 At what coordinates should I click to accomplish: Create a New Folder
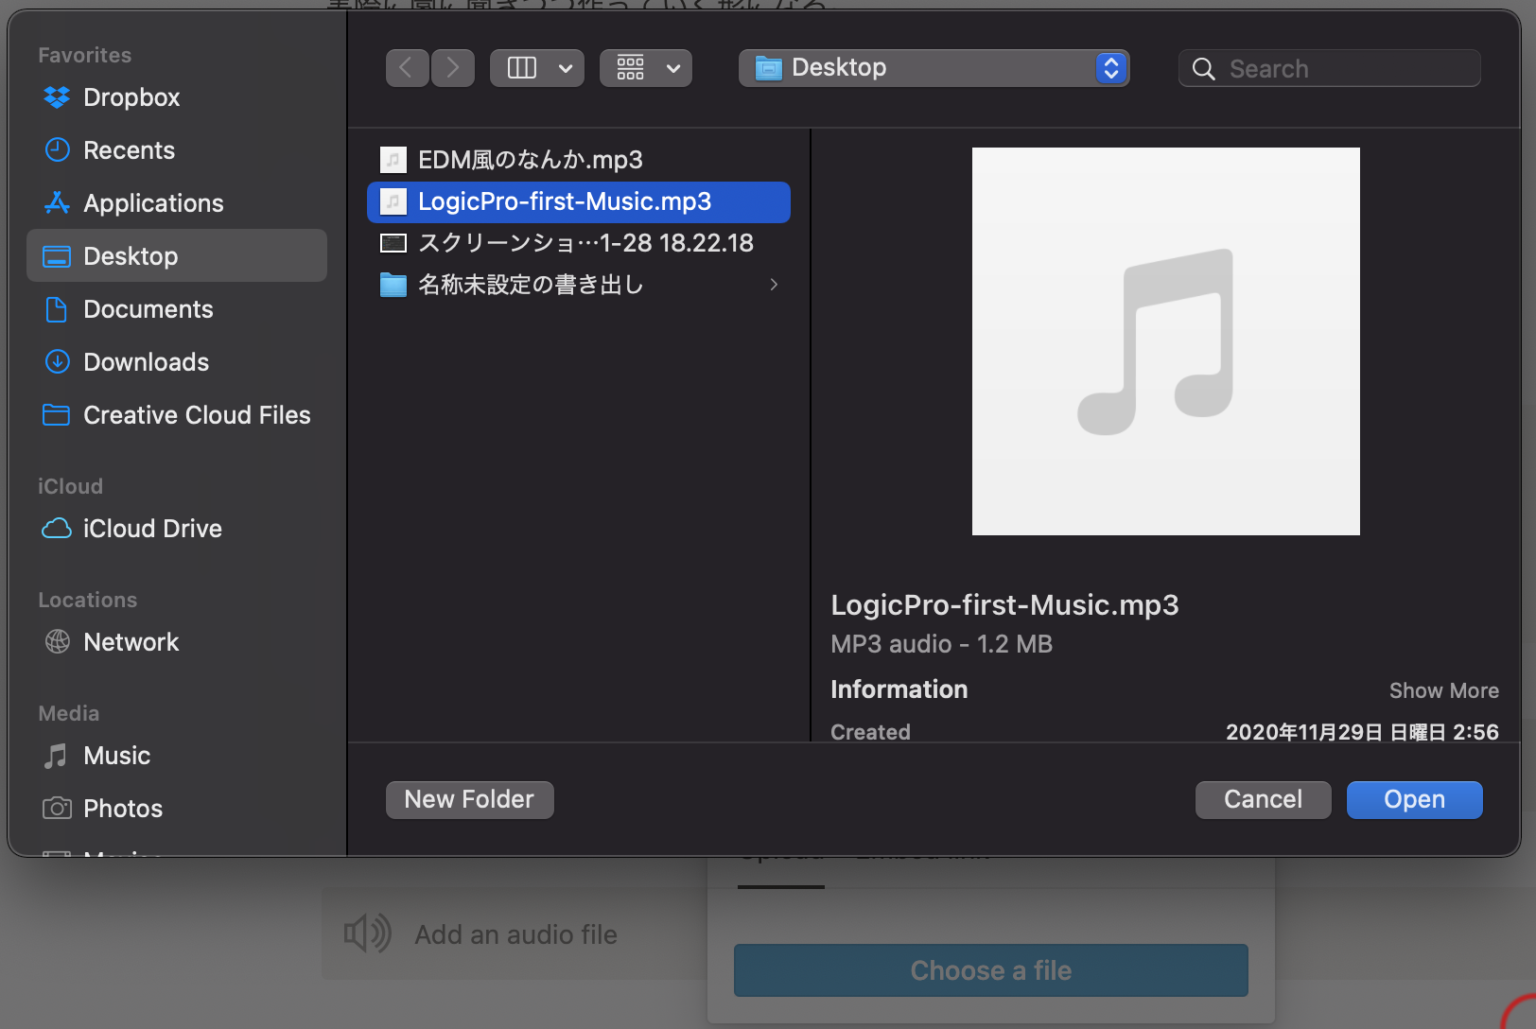pyautogui.click(x=469, y=799)
